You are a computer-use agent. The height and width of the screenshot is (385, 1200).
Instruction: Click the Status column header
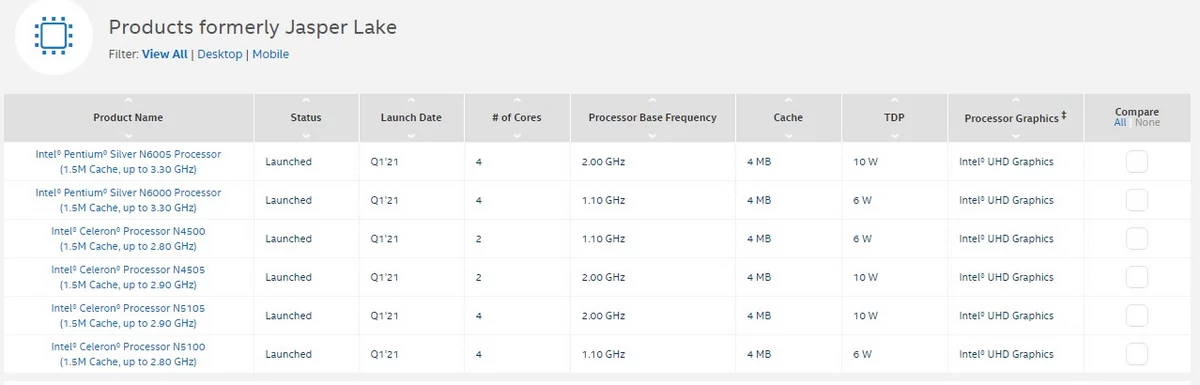[x=306, y=117]
